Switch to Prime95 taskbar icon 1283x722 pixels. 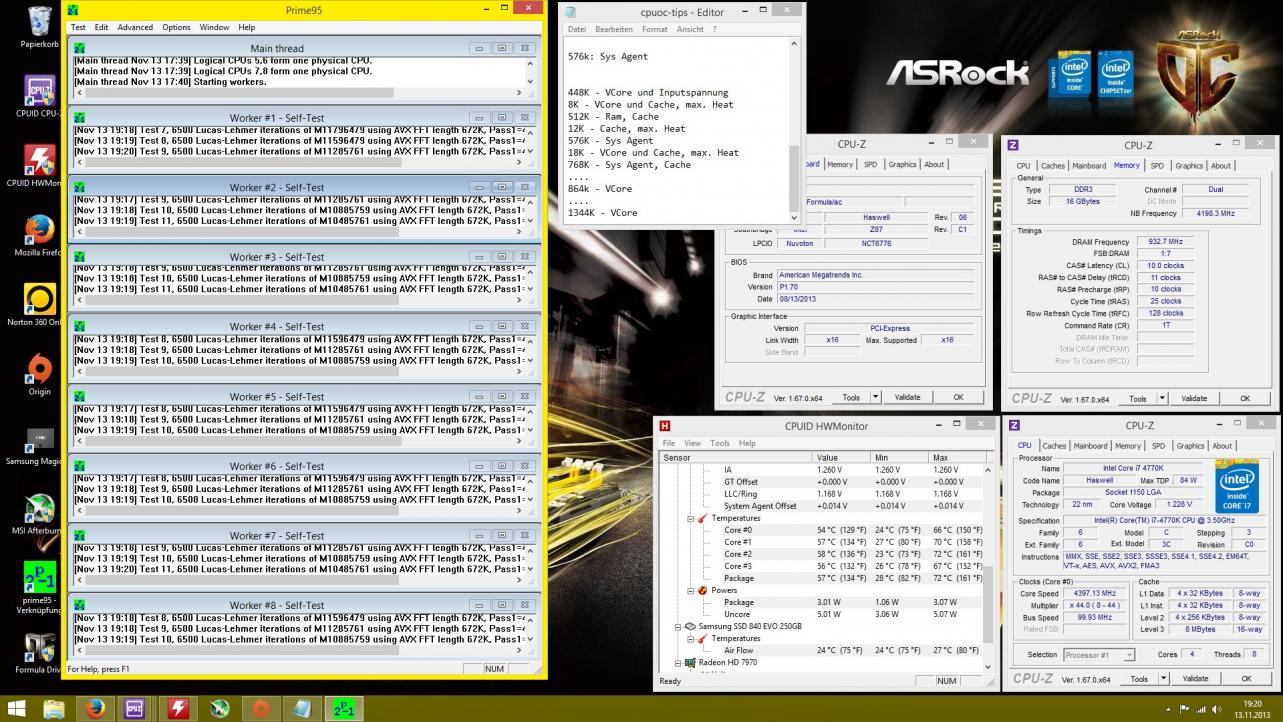(344, 709)
